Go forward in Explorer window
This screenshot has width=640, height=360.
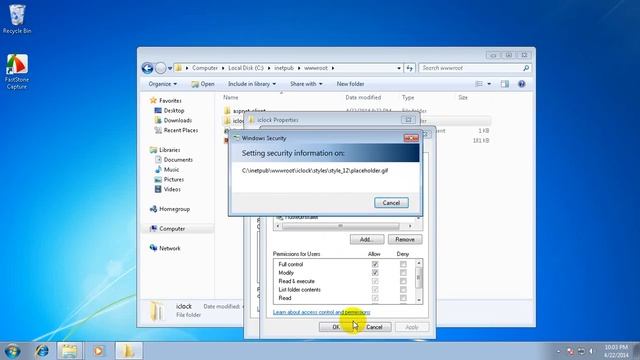pos(161,68)
